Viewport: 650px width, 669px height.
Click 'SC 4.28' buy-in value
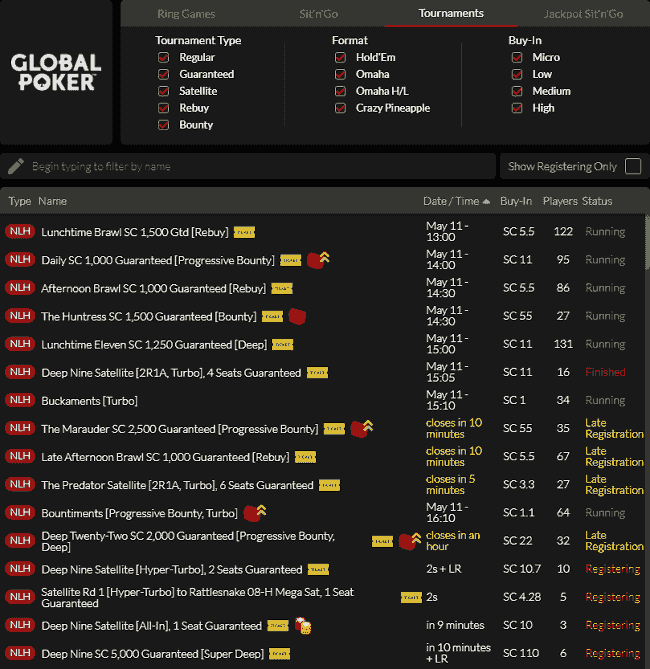pos(522,597)
